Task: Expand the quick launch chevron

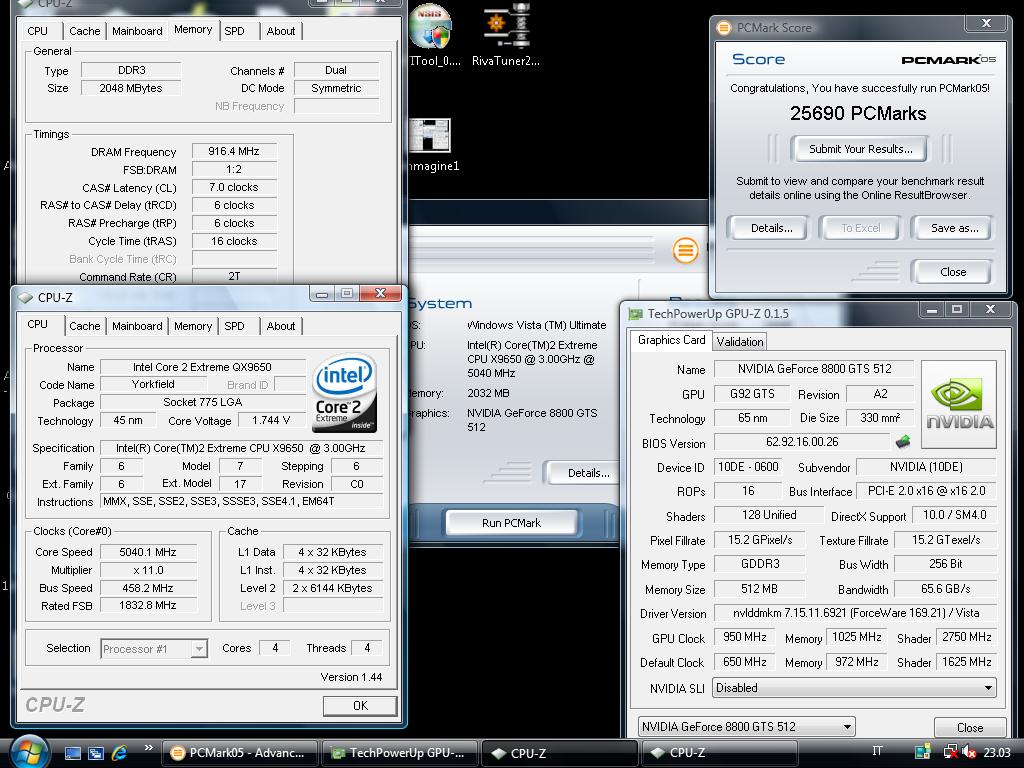Action: [x=148, y=748]
